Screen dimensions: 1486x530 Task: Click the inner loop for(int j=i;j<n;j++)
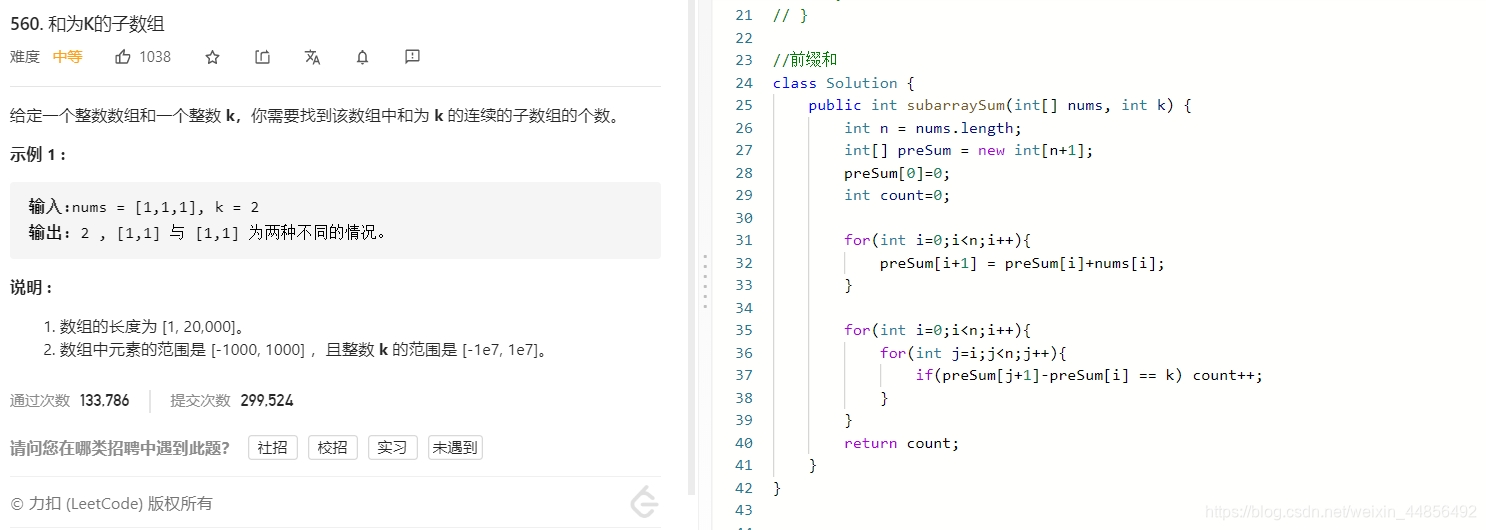tap(974, 353)
